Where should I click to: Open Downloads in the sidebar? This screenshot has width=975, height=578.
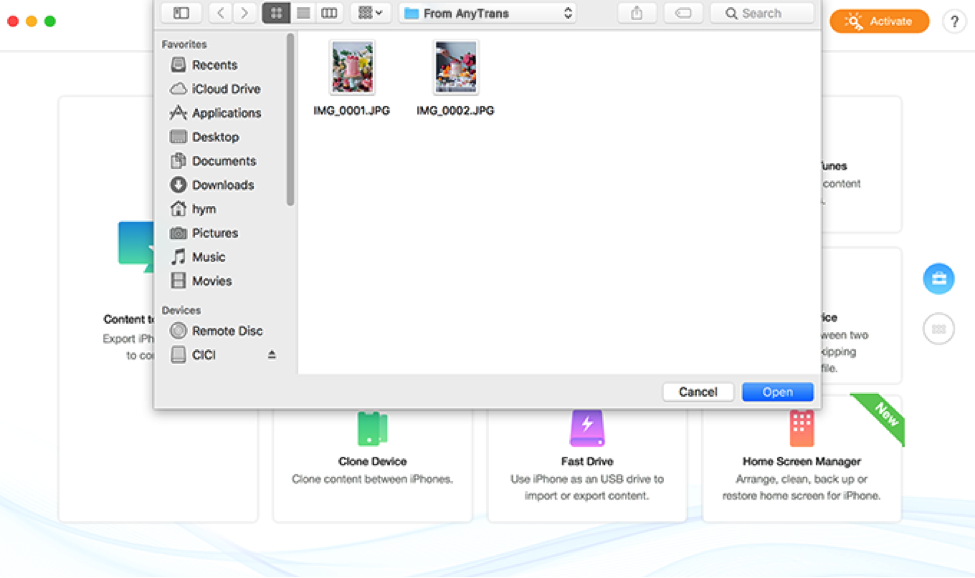[222, 185]
